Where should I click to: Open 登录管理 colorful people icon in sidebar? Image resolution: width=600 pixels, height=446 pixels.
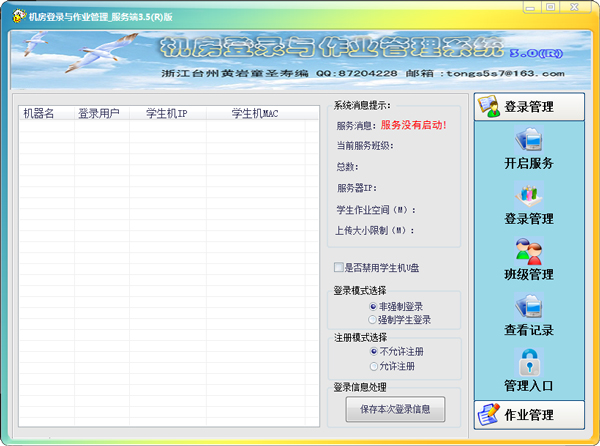click(528, 195)
